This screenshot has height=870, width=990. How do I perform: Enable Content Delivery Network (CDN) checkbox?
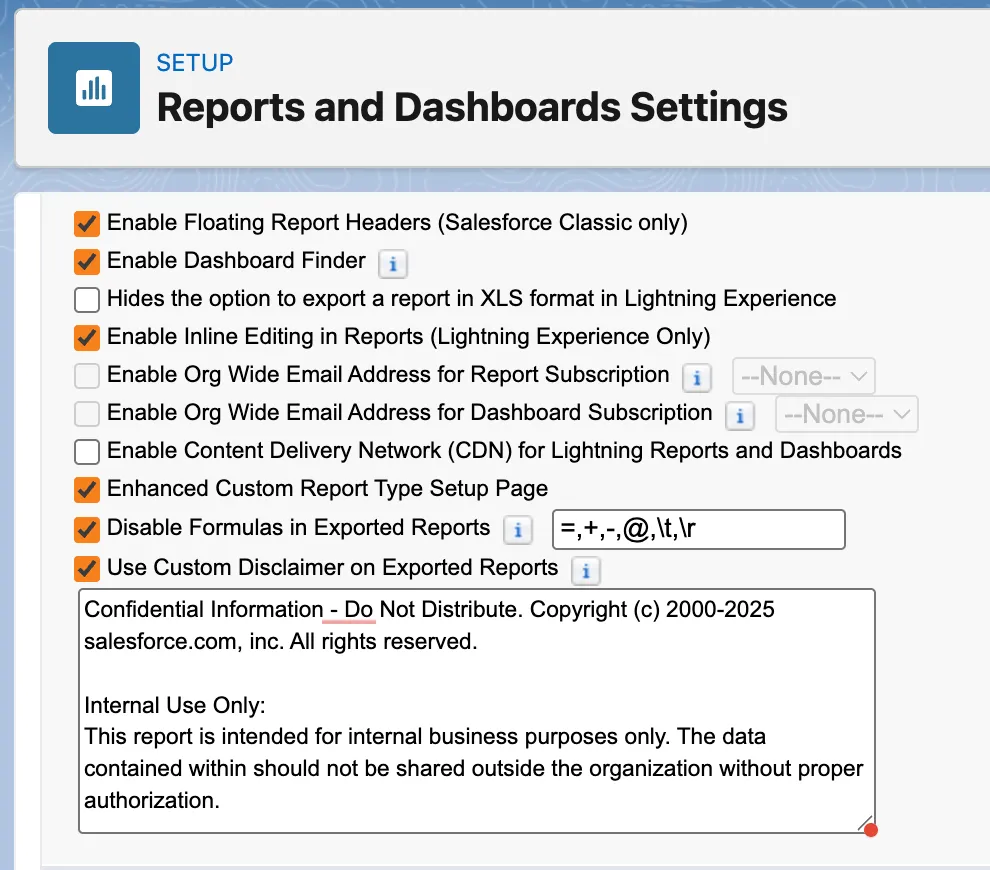tap(88, 452)
